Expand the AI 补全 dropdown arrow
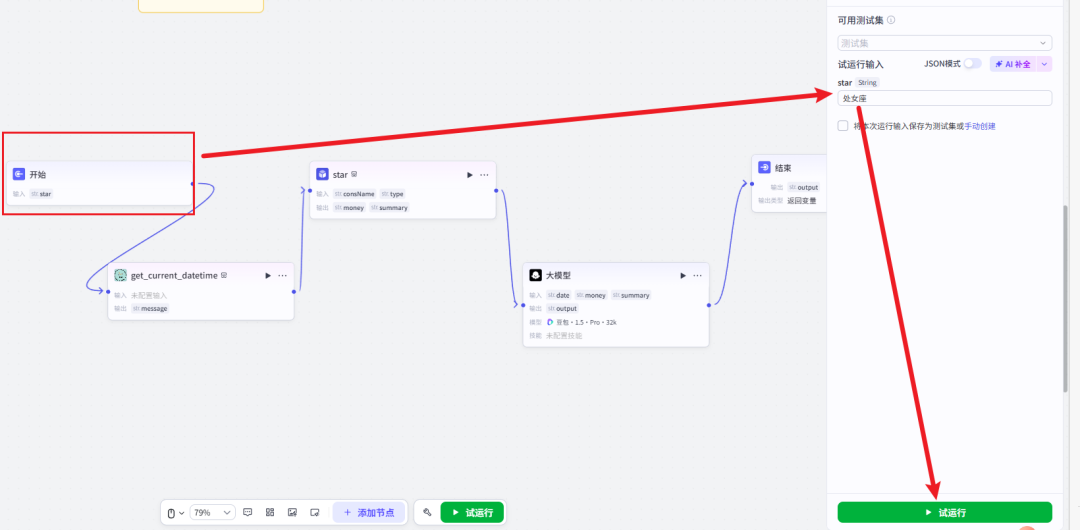This screenshot has height=530, width=1080. click(1044, 64)
